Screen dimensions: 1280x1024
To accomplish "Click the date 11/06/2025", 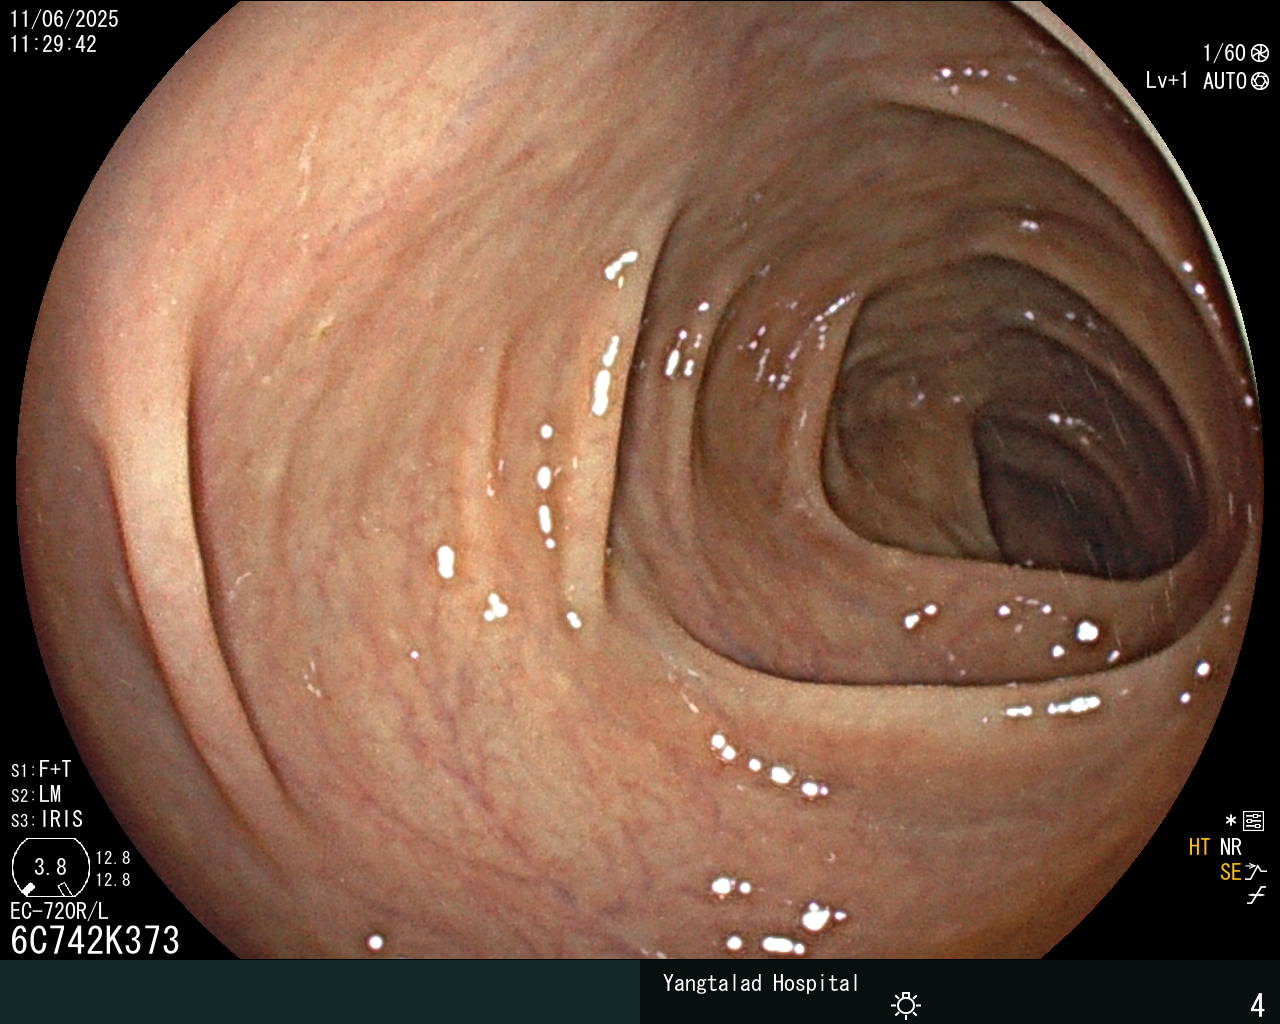I will click(x=64, y=19).
